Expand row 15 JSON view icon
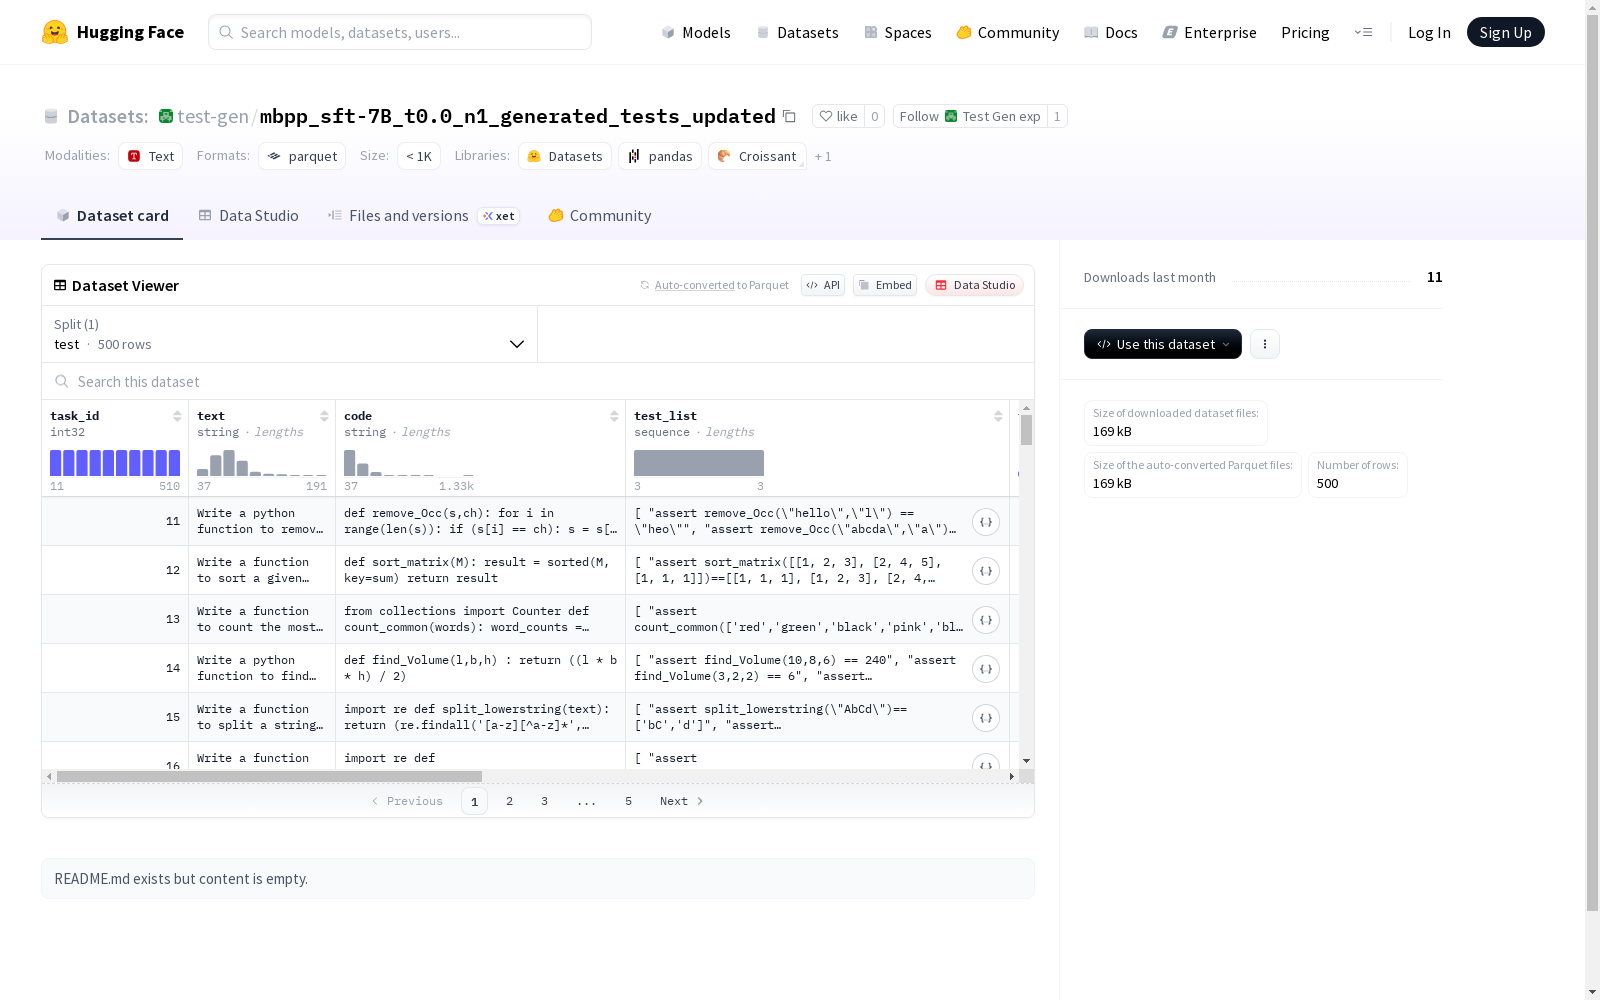 pos(986,718)
